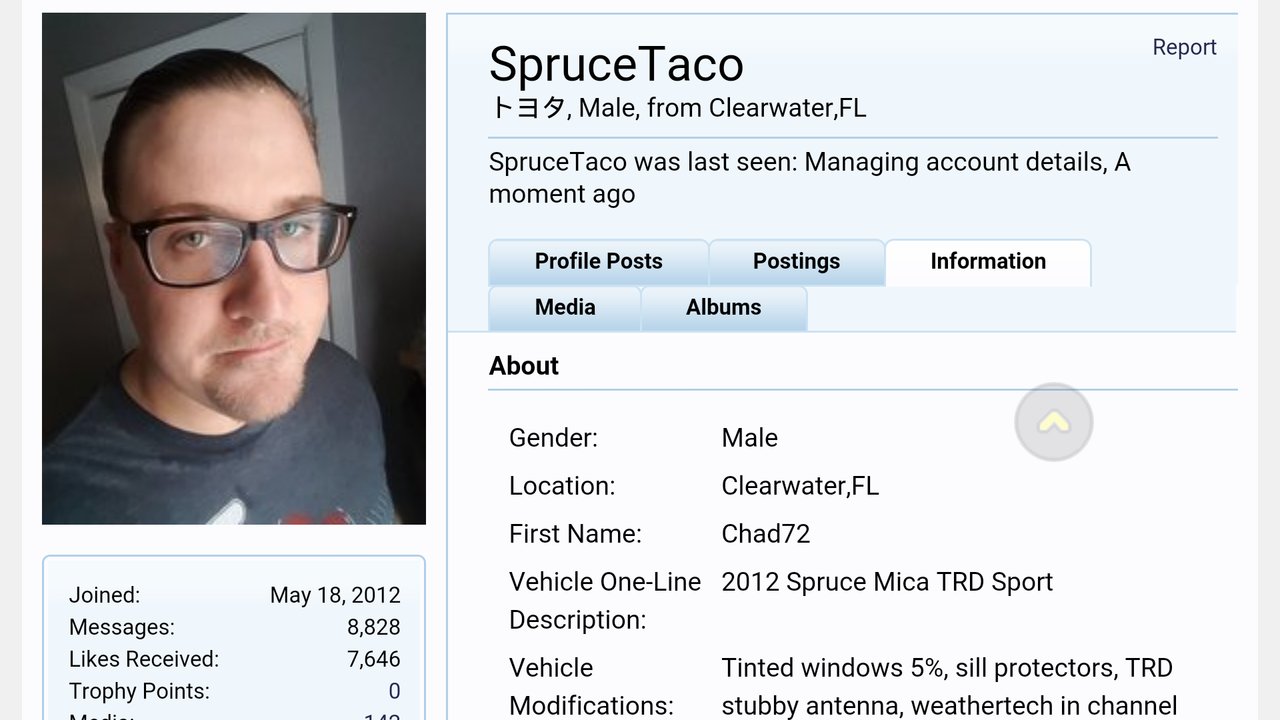Tap the scroll-to-top arrow icon

point(1053,422)
